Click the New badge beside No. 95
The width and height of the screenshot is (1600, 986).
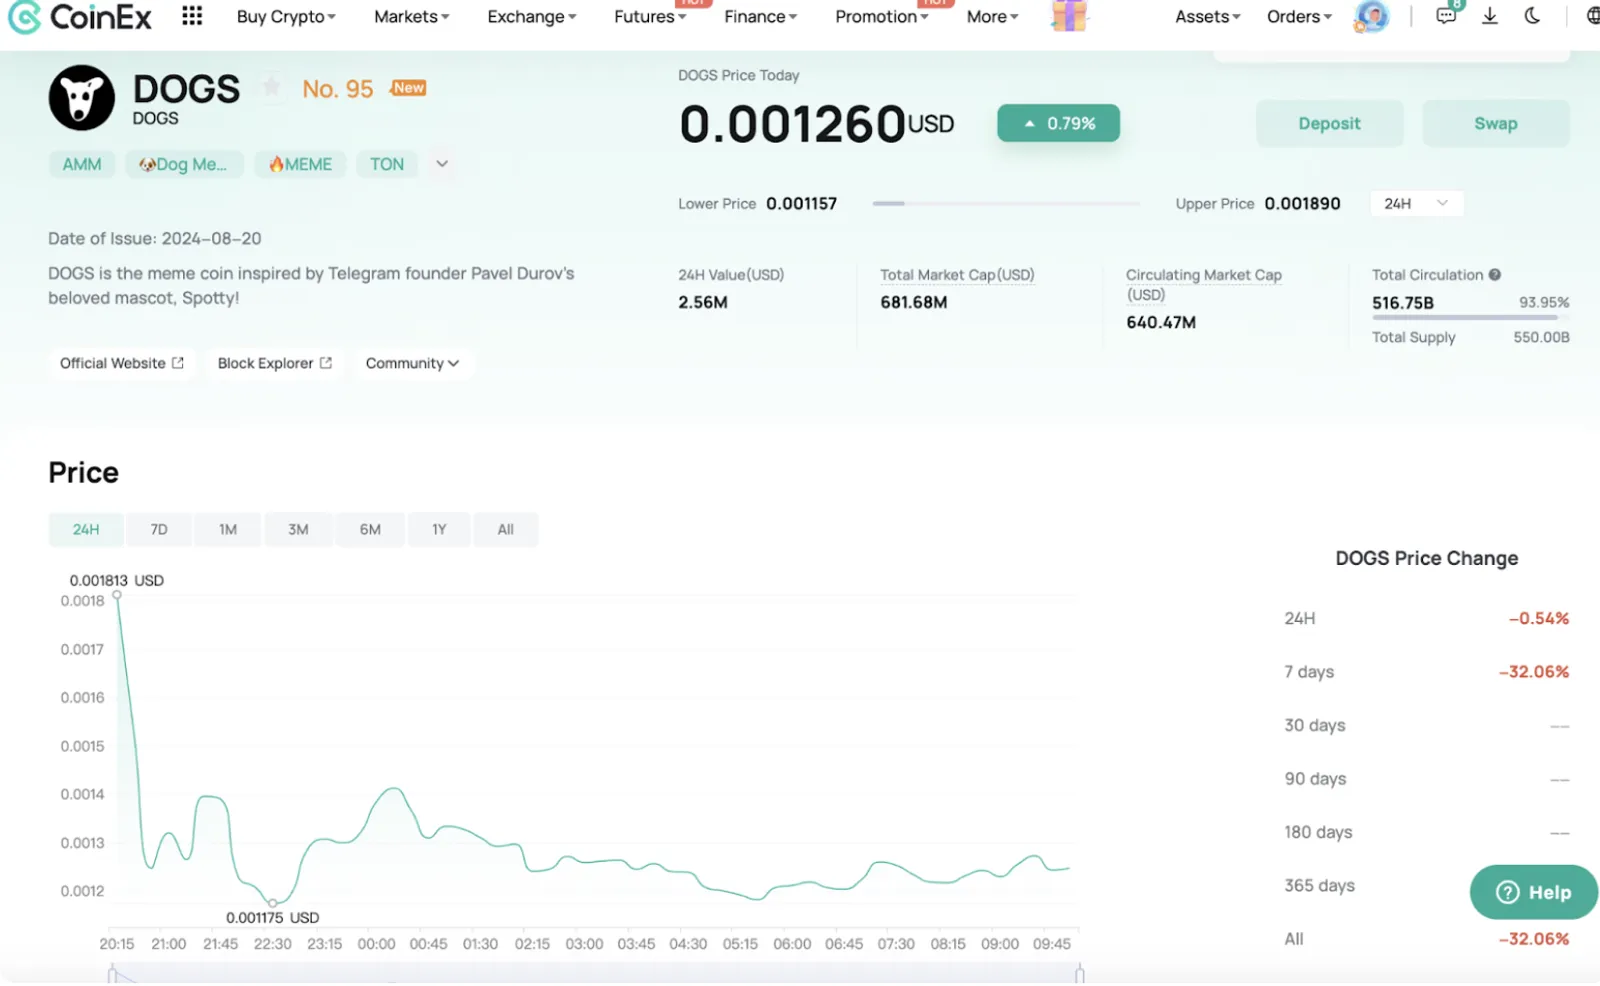408,88
